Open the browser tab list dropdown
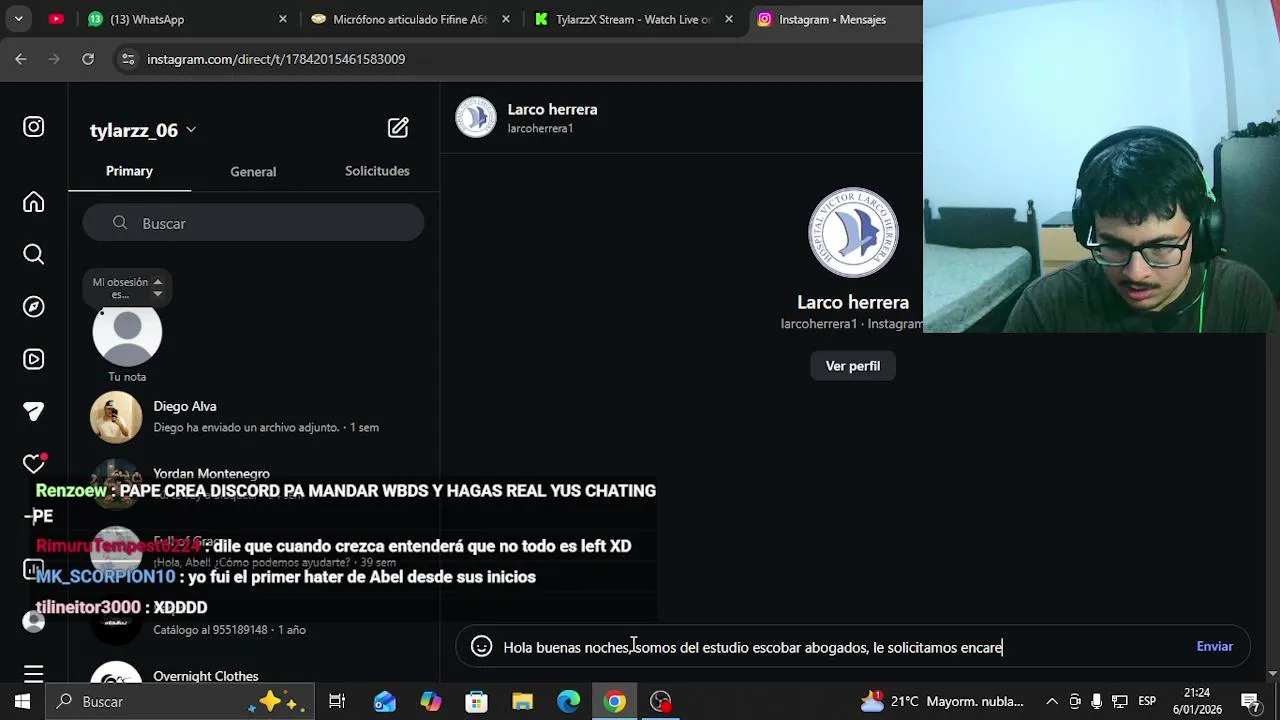The image size is (1280, 720). pyautogui.click(x=18, y=19)
